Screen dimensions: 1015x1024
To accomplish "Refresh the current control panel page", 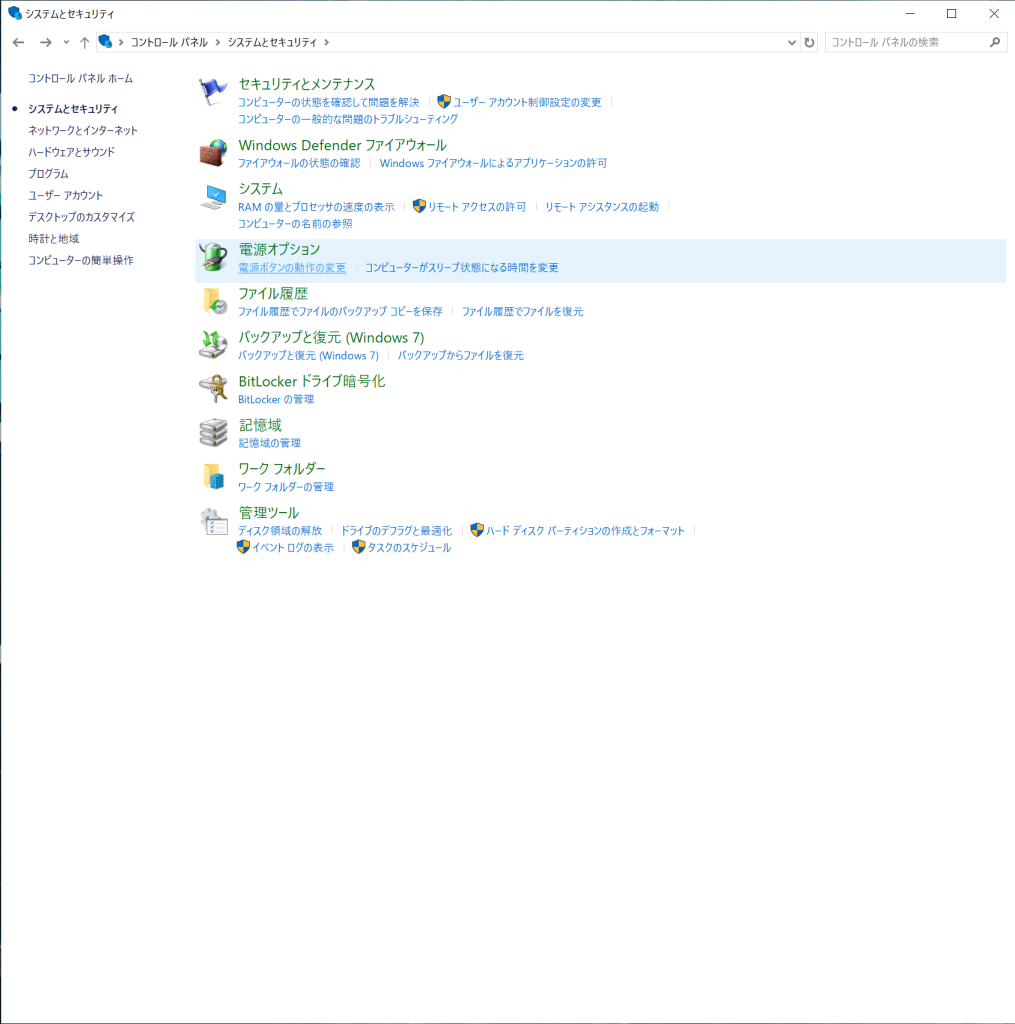I will 809,42.
